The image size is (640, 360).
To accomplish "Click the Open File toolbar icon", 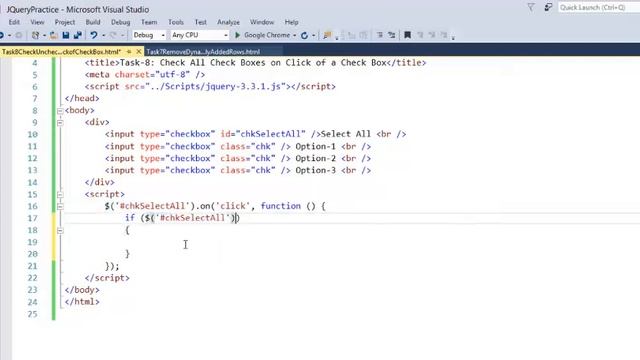I will point(53,35).
